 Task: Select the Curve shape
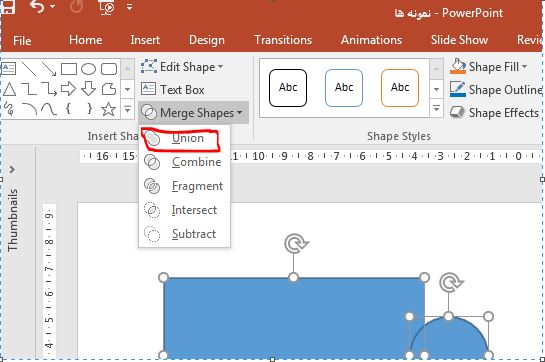pyautogui.click(x=49, y=109)
